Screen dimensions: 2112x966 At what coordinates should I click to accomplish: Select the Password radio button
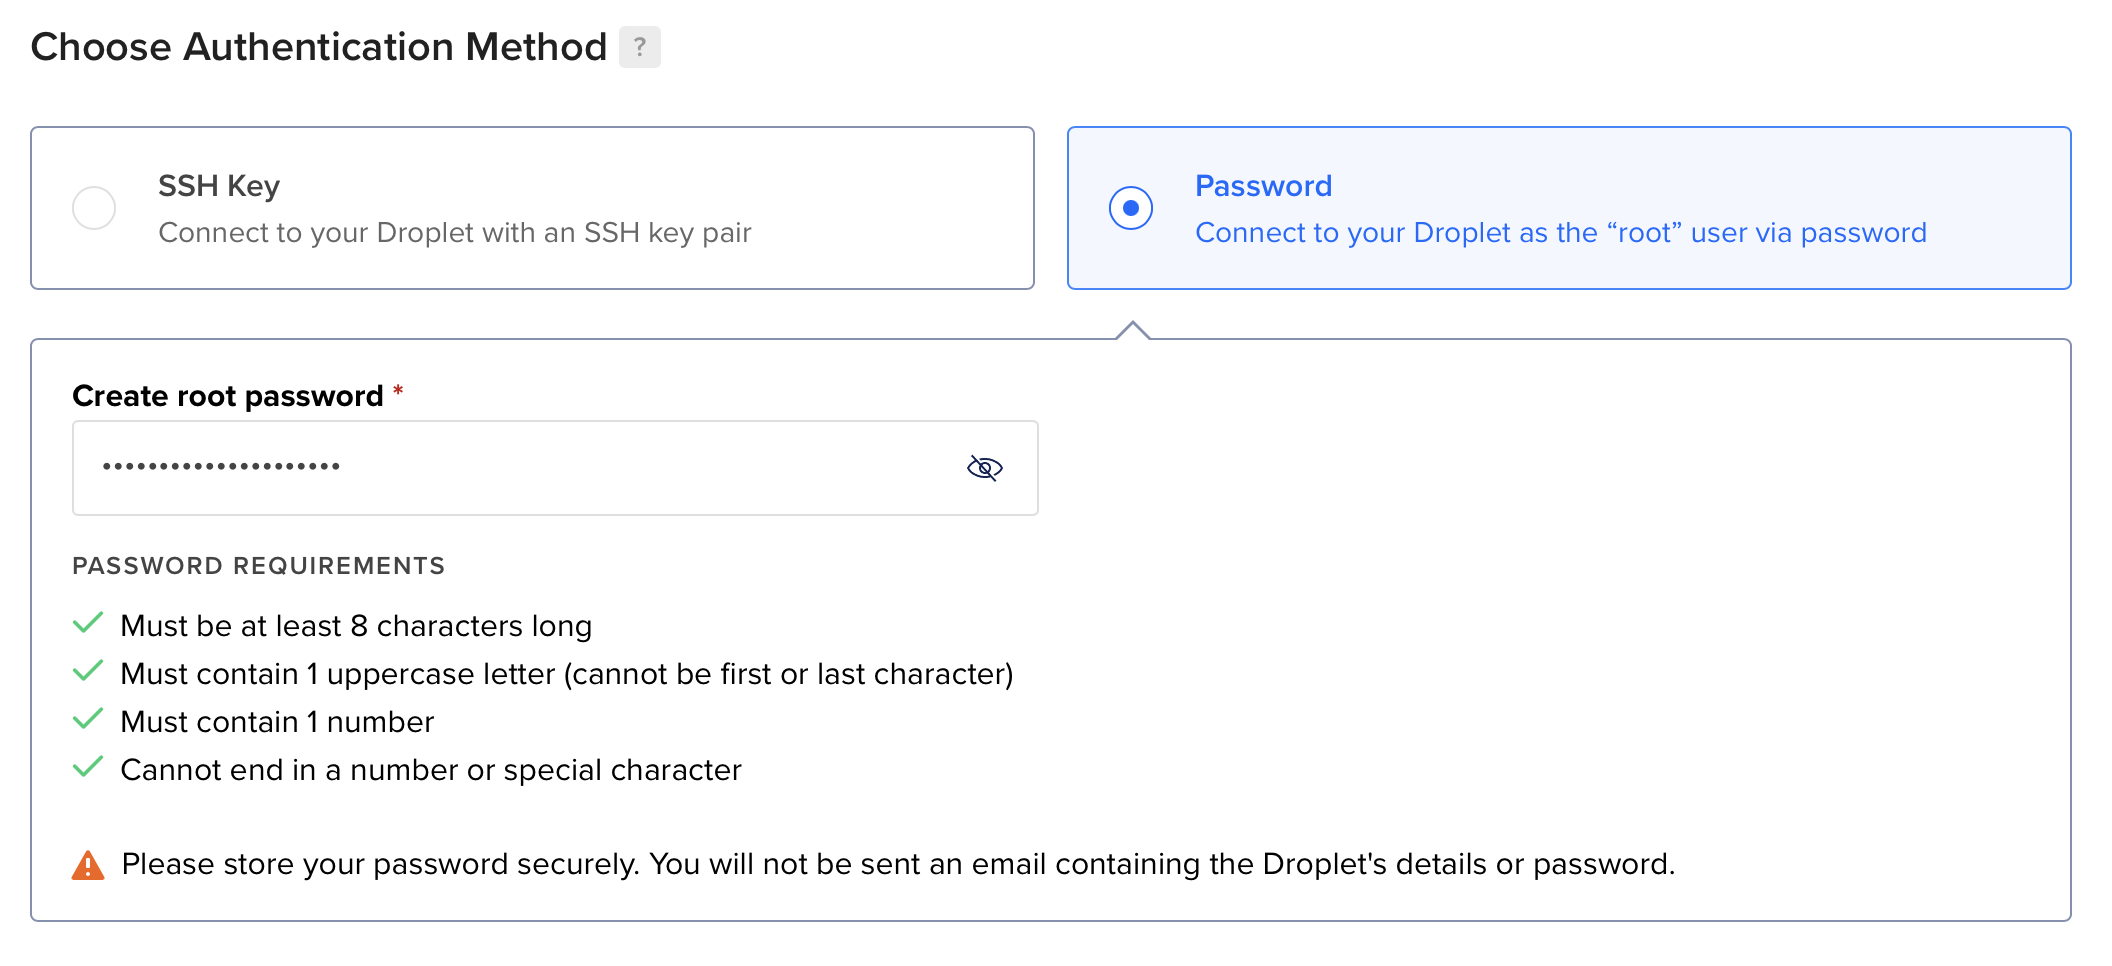point(1131,208)
